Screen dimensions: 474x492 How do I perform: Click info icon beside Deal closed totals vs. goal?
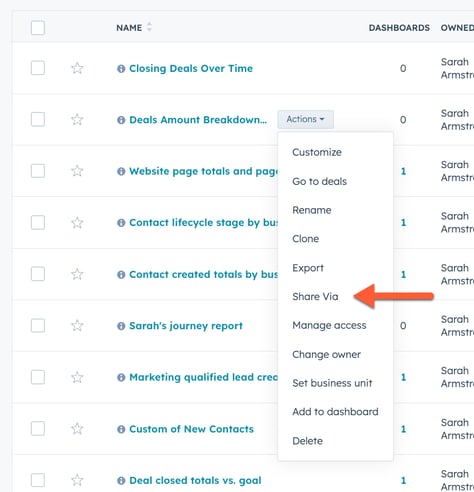tap(121, 481)
